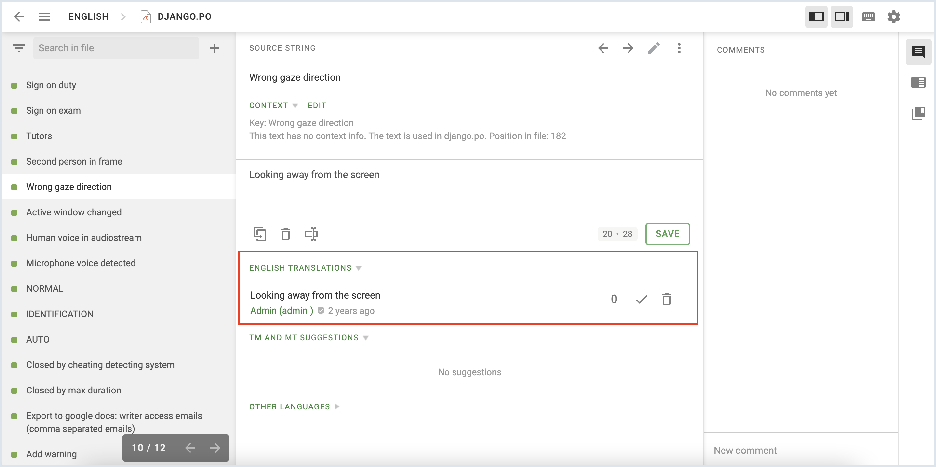Screen dimensions: 936x467
Task: Collapse the TM and MT Suggestions section
Action: [365, 338]
